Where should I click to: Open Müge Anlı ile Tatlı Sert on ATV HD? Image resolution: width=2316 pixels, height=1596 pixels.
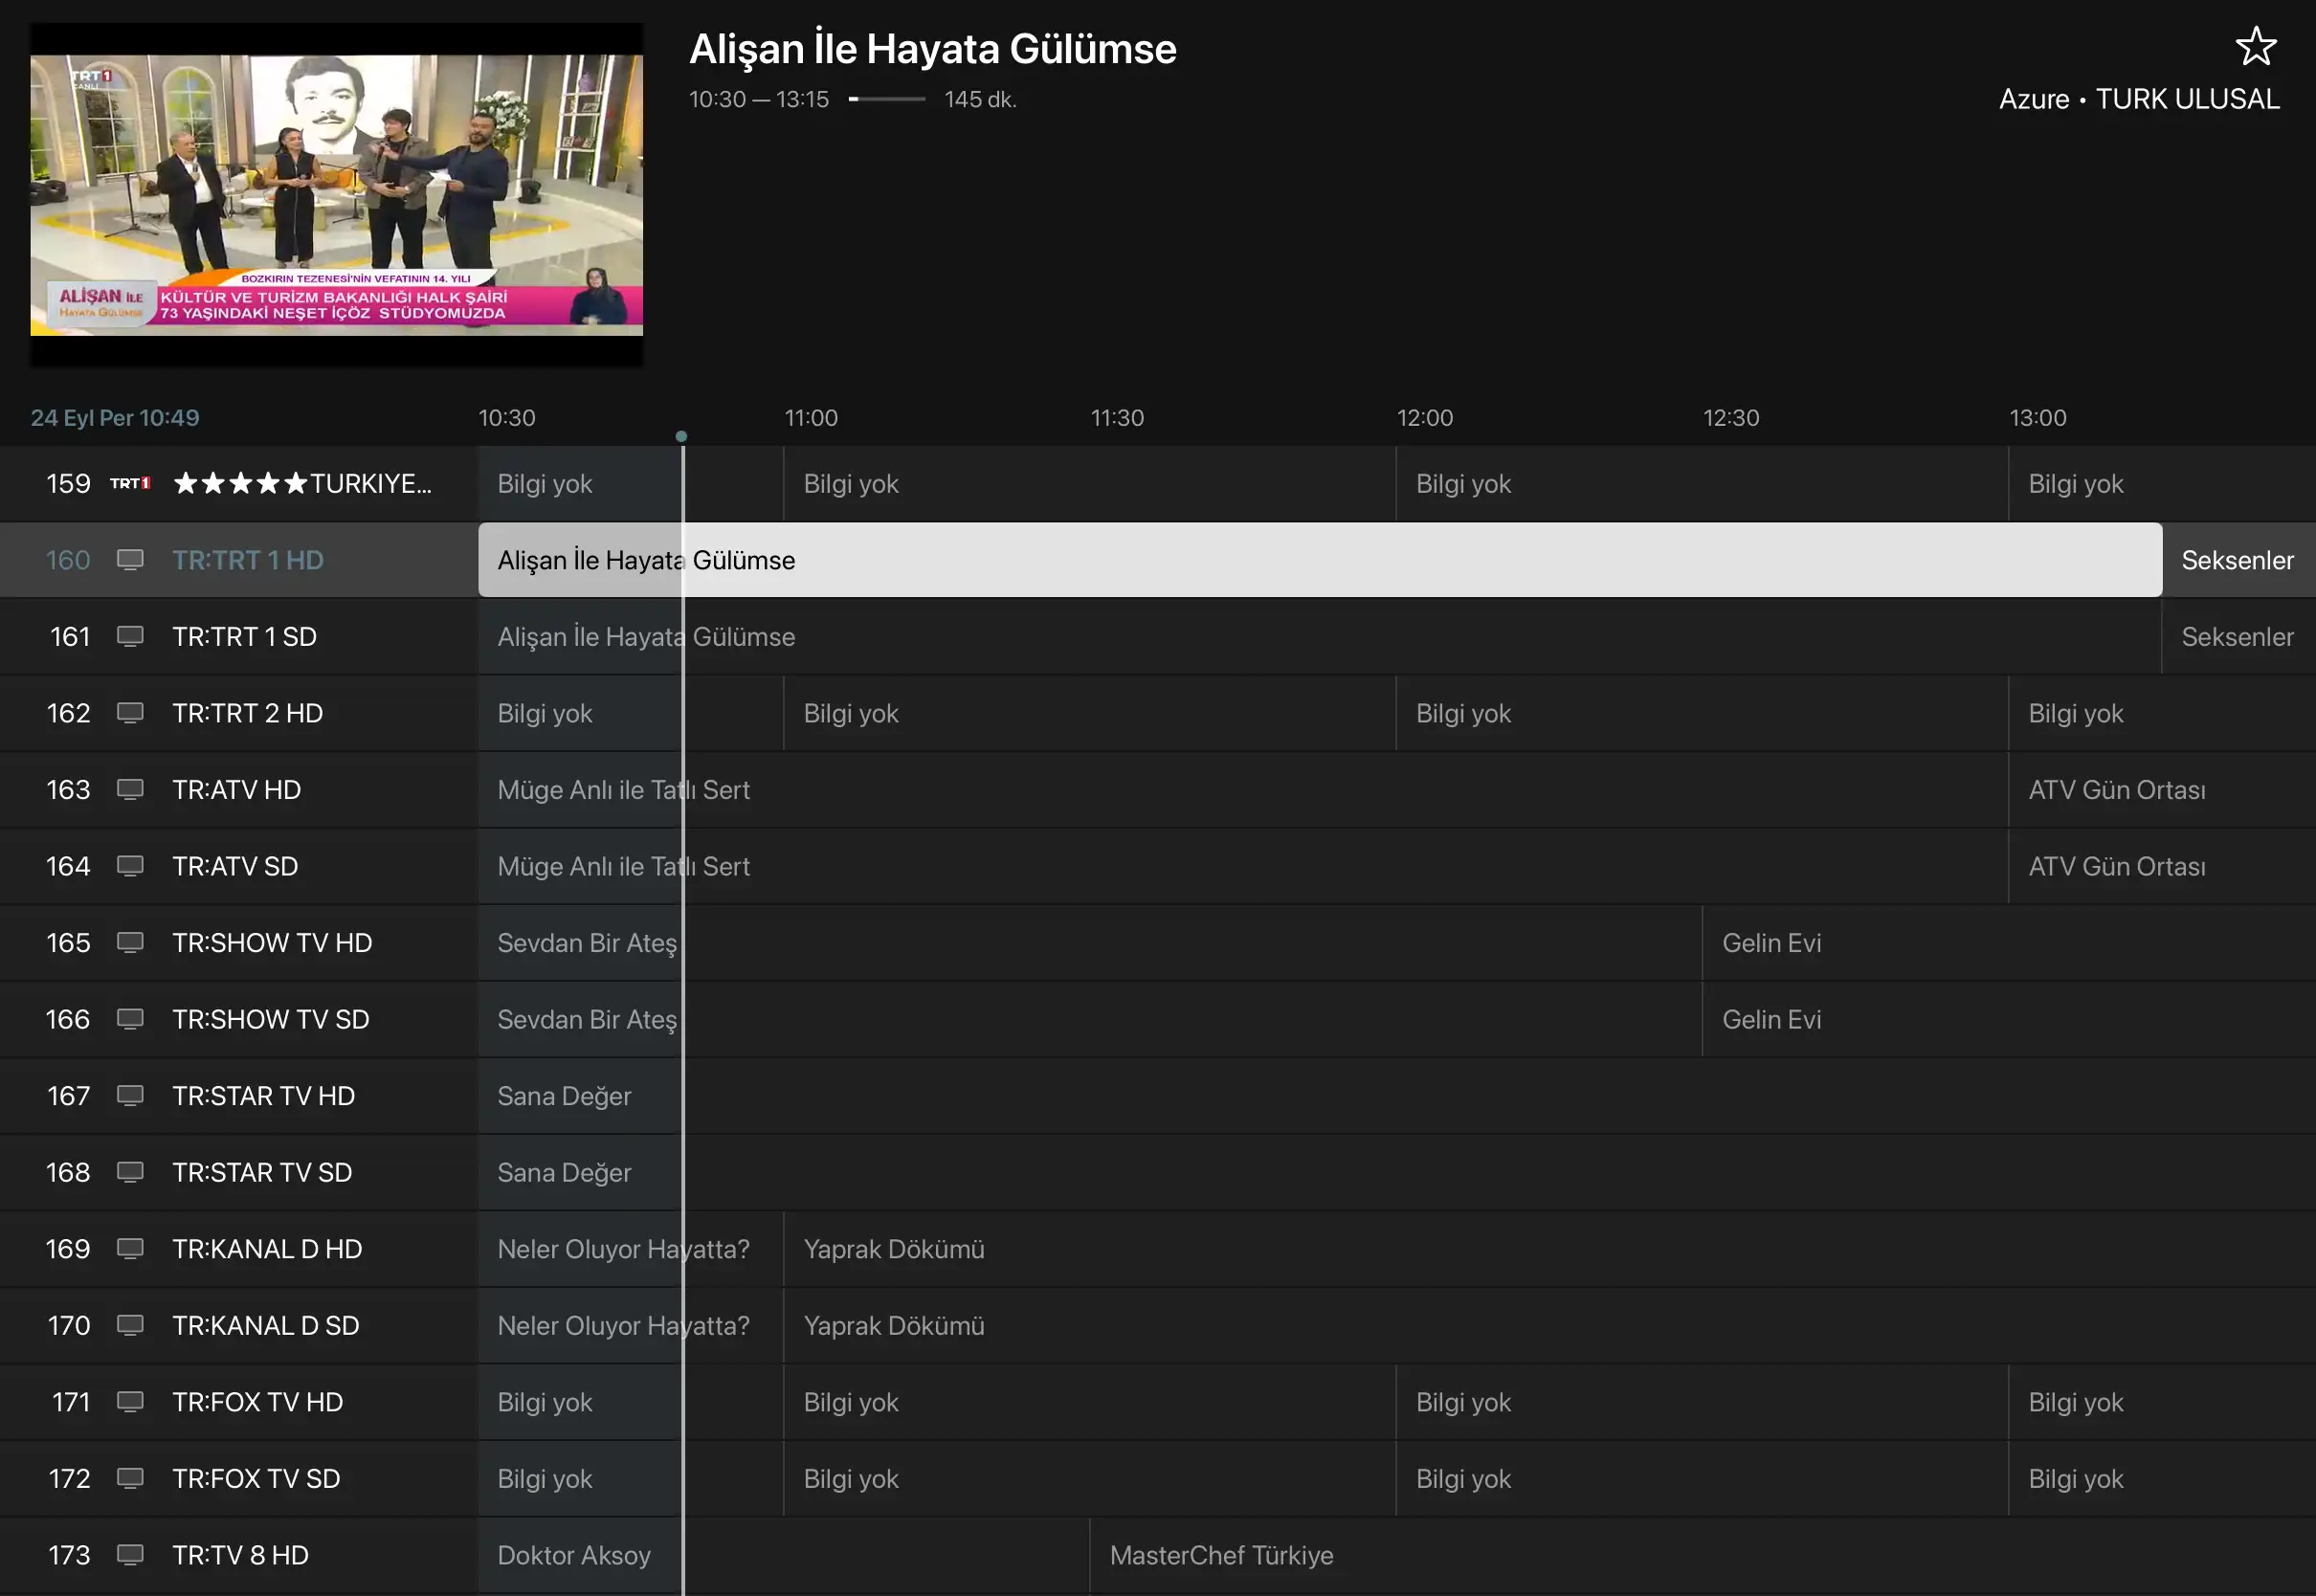(x=1243, y=790)
